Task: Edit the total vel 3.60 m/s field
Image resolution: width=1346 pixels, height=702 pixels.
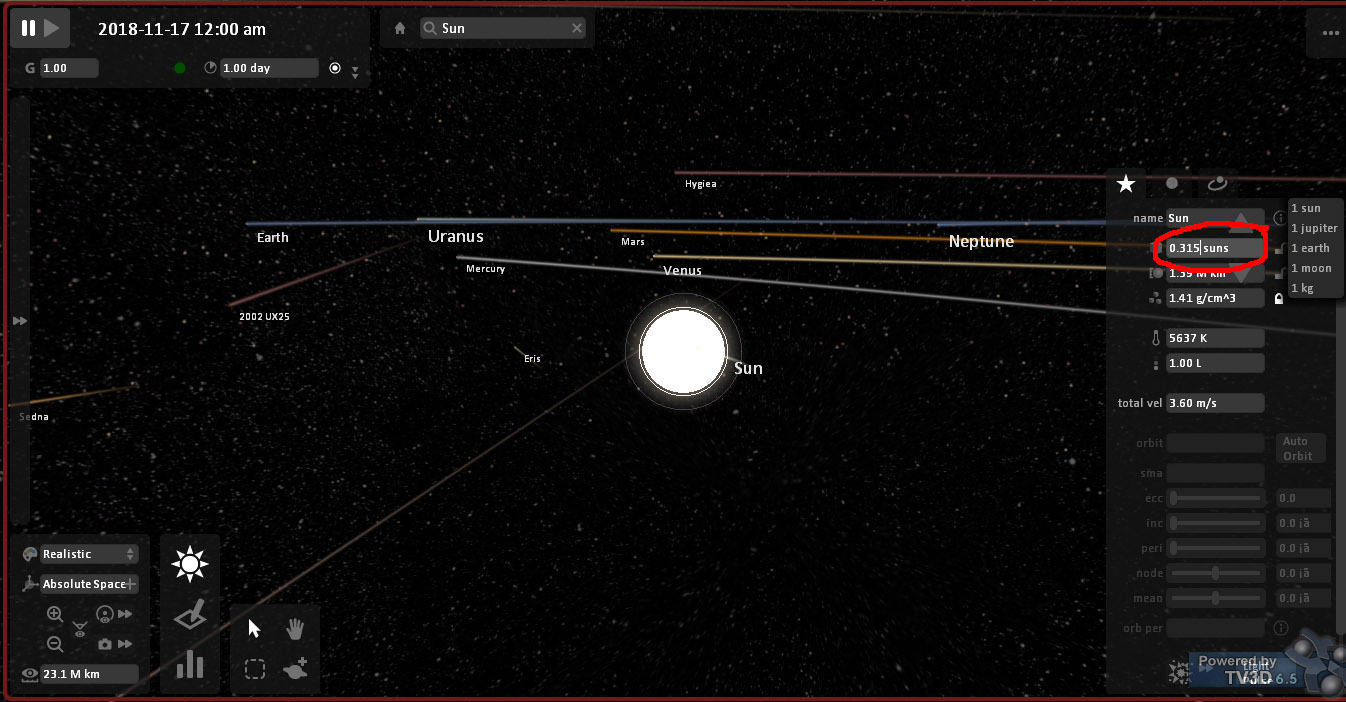Action: 1215,403
